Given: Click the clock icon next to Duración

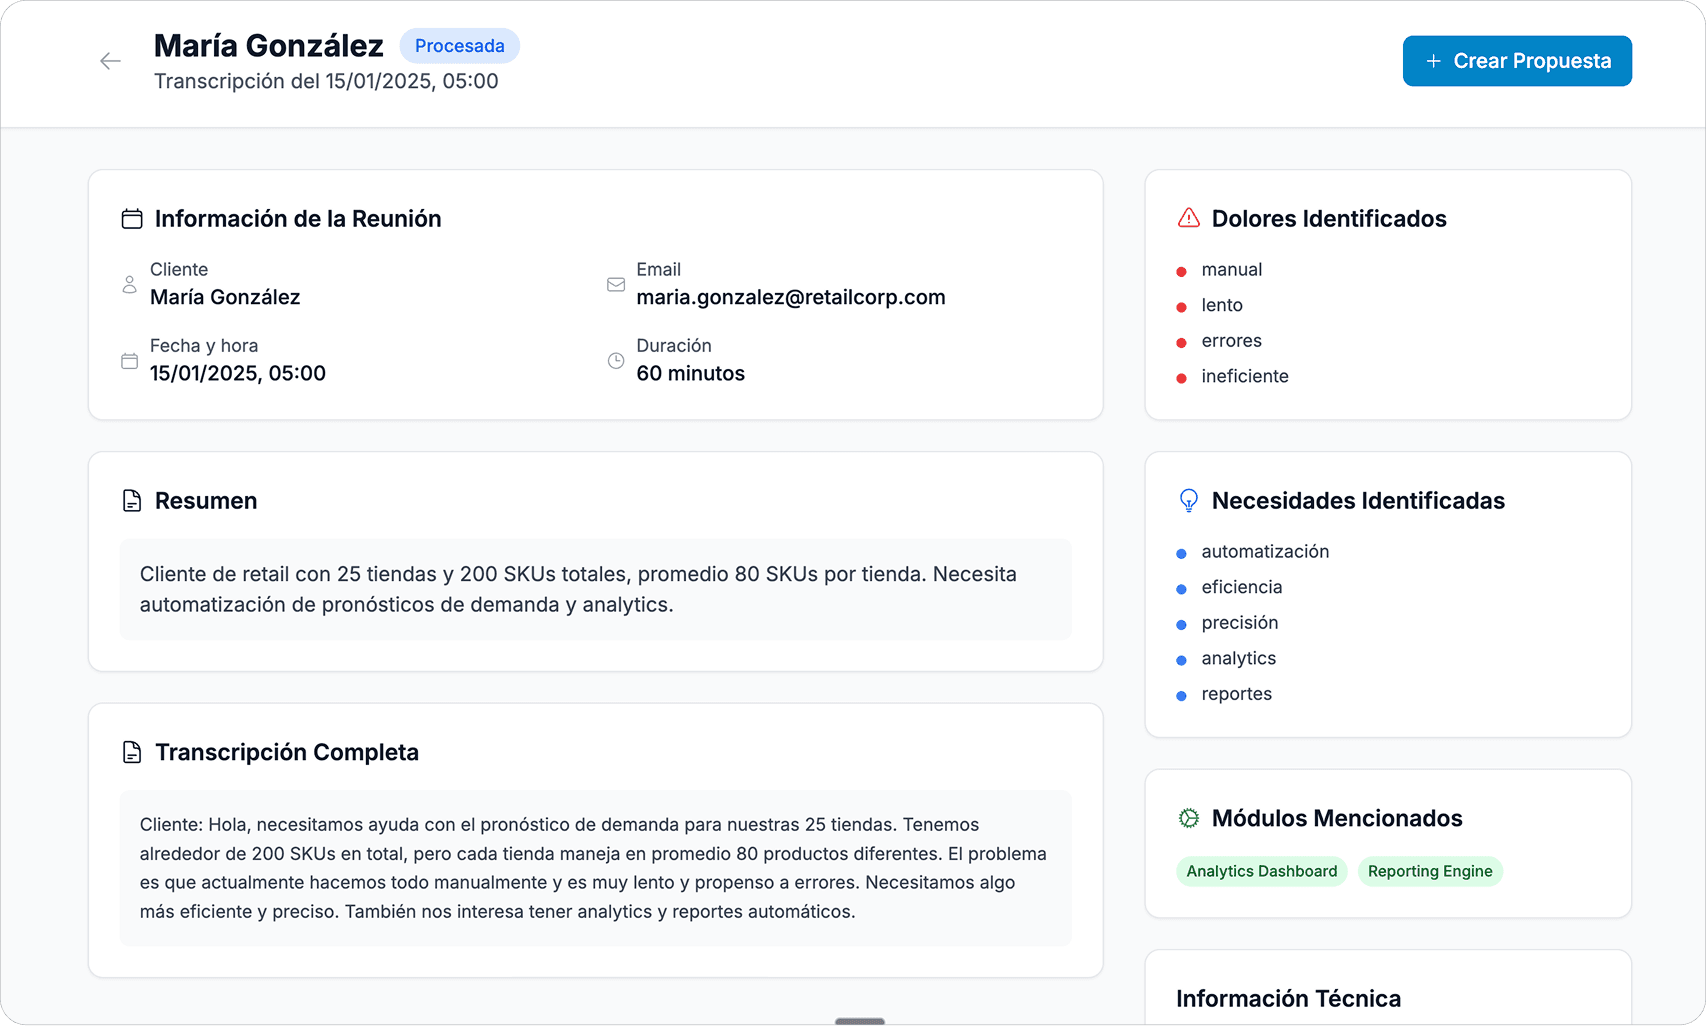Looking at the screenshot, I should (x=616, y=360).
